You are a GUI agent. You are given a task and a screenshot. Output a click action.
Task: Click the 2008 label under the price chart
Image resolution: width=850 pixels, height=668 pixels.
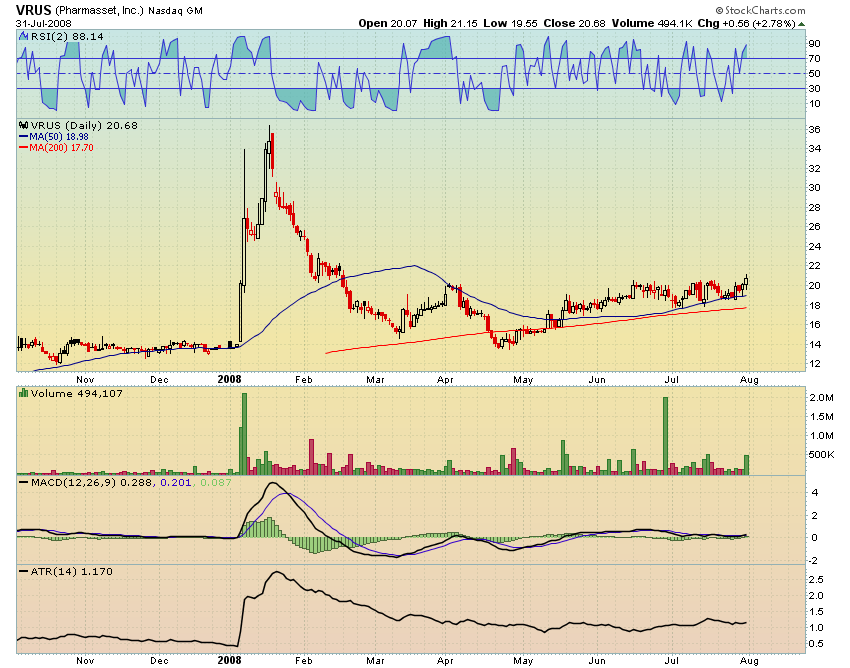pos(229,379)
